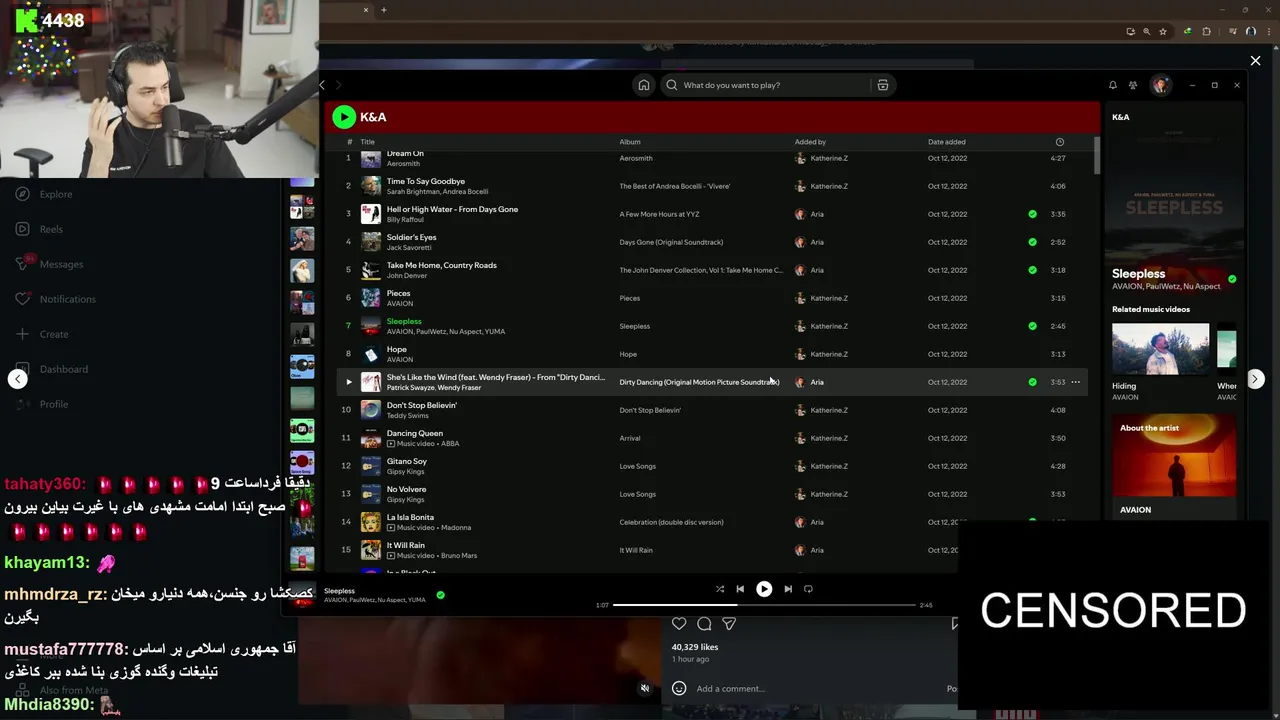Open the emoji picker beside Add a comment

coord(679,688)
